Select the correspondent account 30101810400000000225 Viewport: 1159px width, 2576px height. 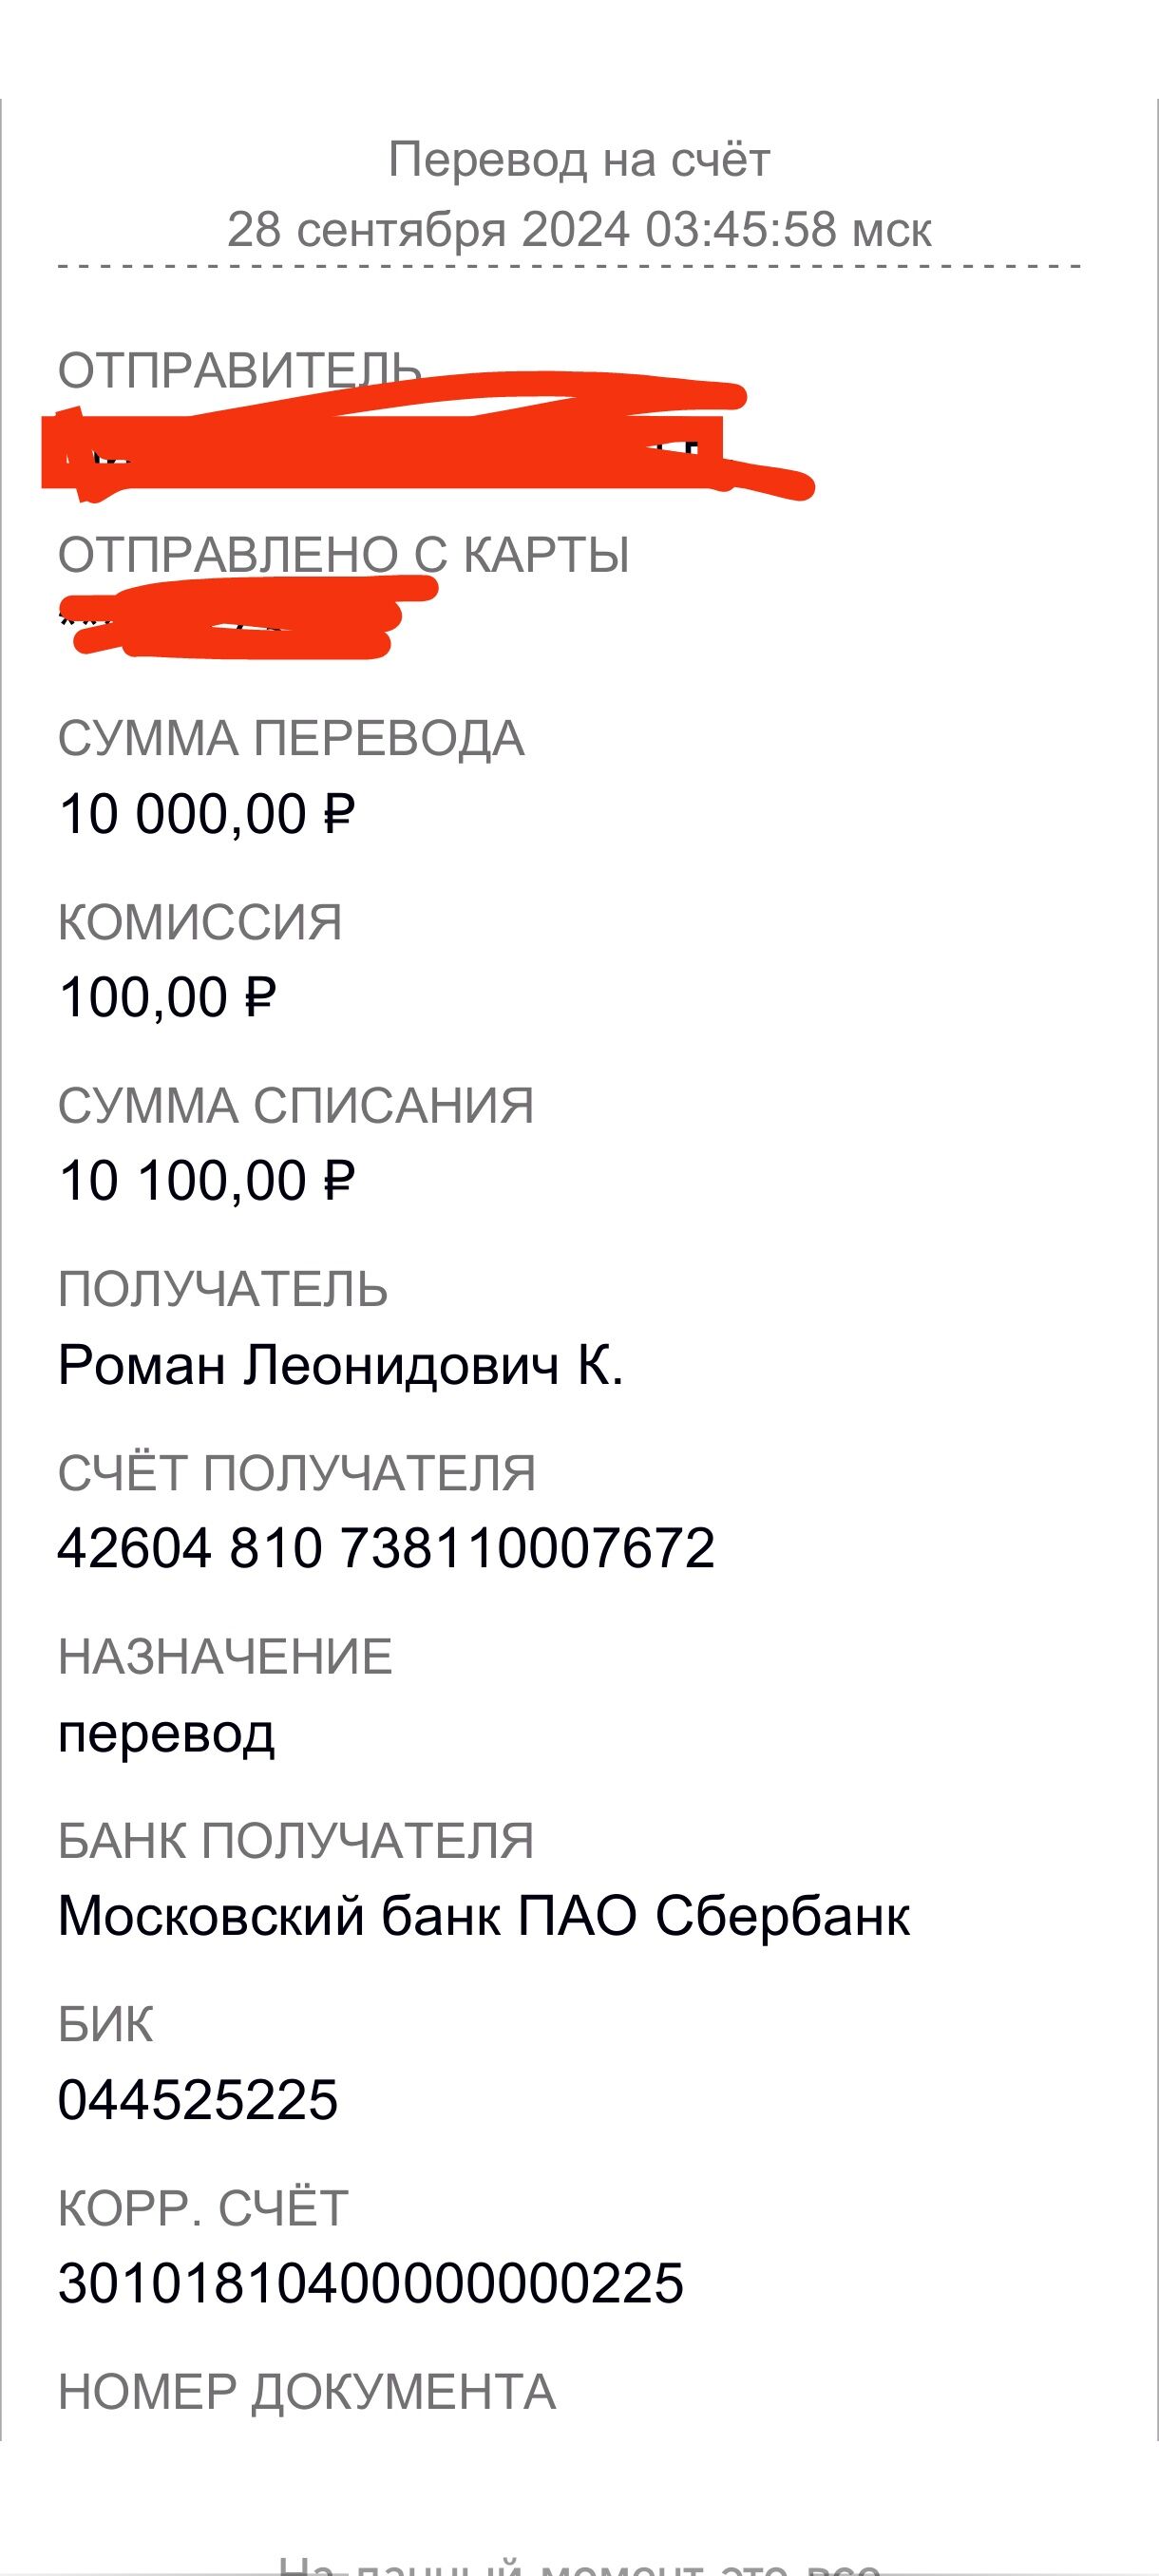371,2284
